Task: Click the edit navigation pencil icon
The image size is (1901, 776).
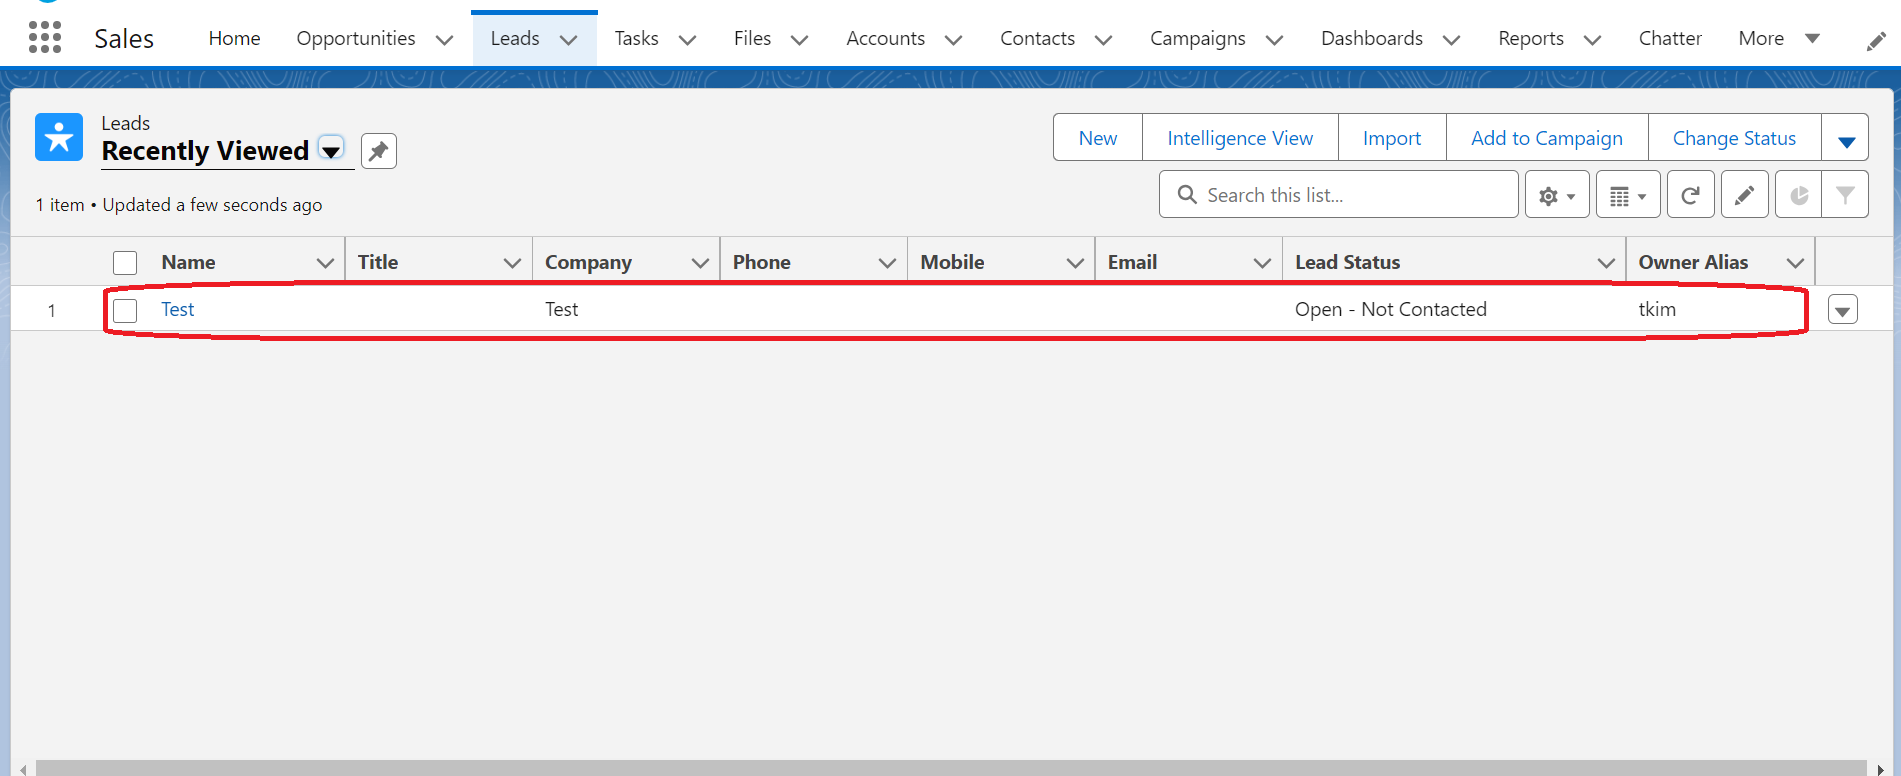Action: point(1876,41)
